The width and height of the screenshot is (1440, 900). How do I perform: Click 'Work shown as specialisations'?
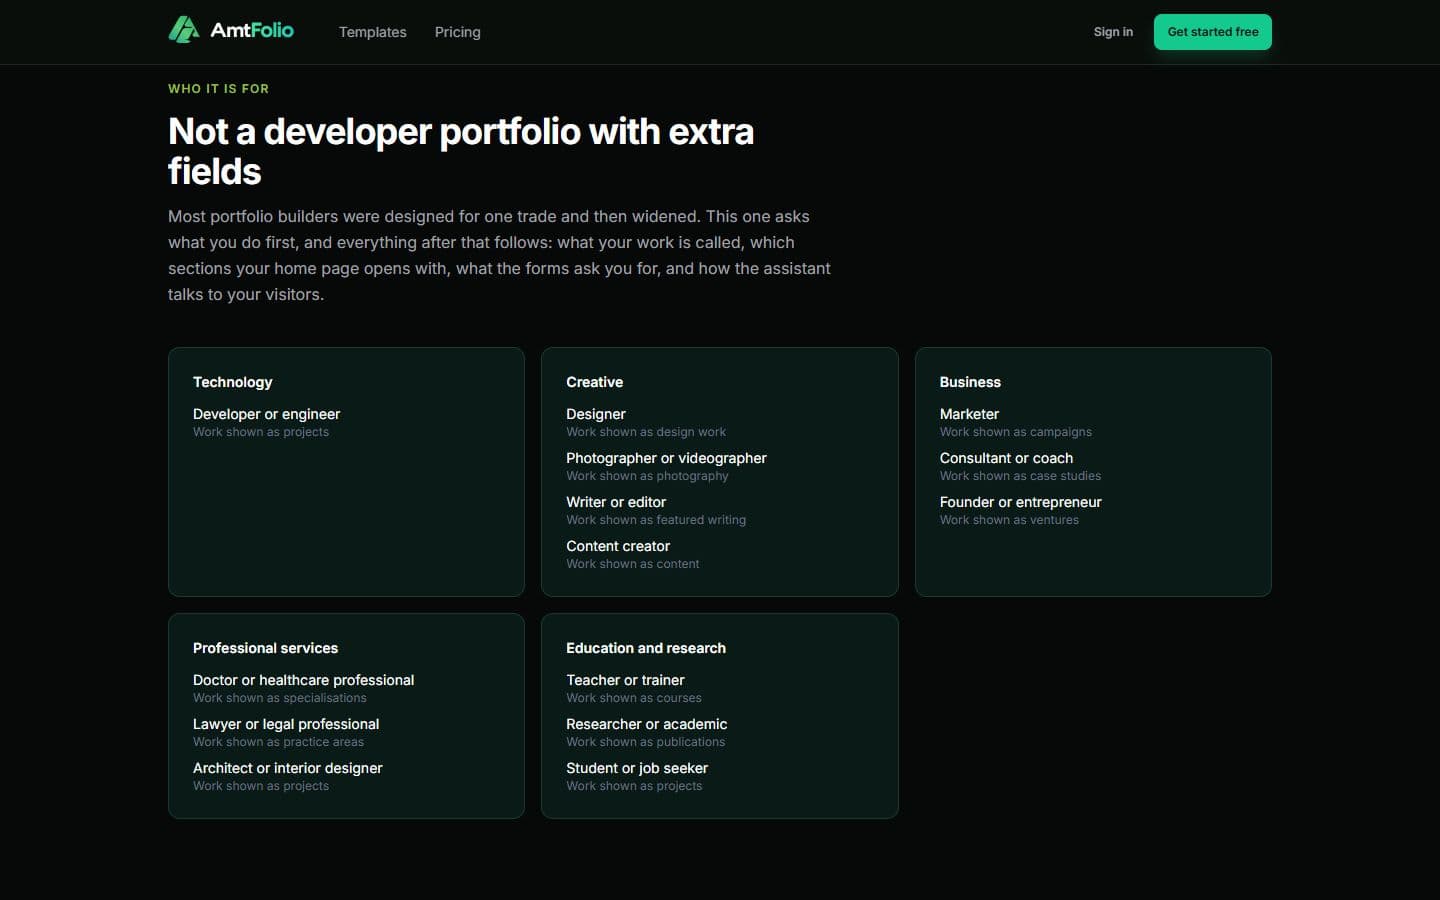pos(280,698)
